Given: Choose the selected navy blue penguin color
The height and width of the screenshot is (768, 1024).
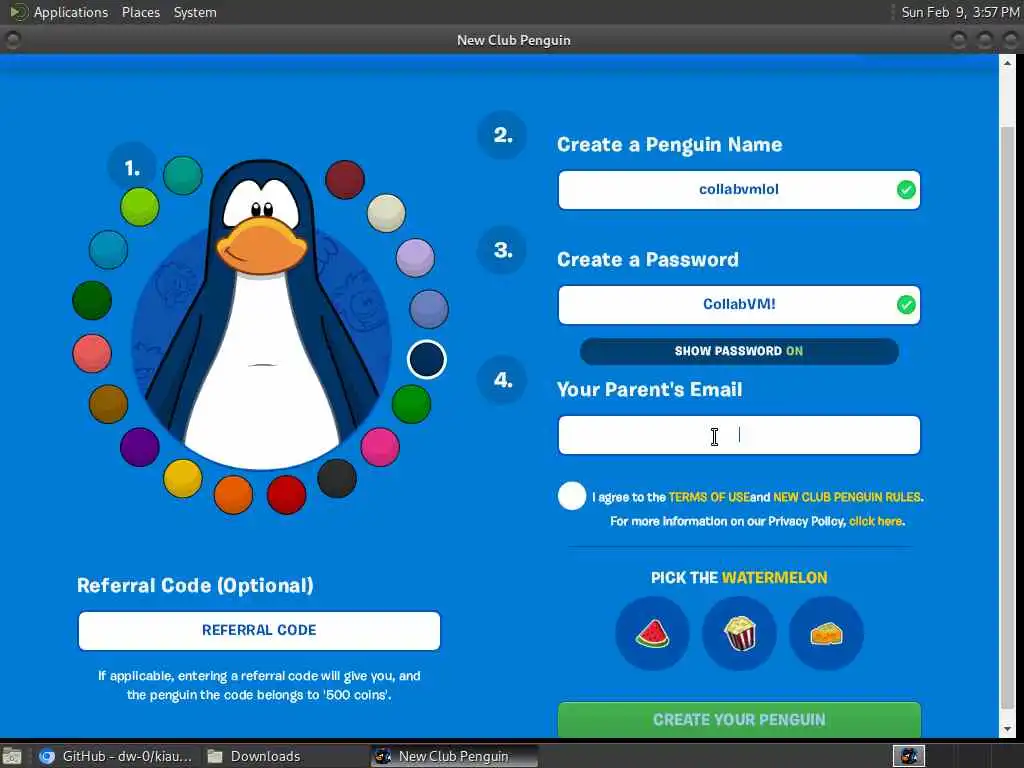Looking at the screenshot, I should (x=427, y=359).
